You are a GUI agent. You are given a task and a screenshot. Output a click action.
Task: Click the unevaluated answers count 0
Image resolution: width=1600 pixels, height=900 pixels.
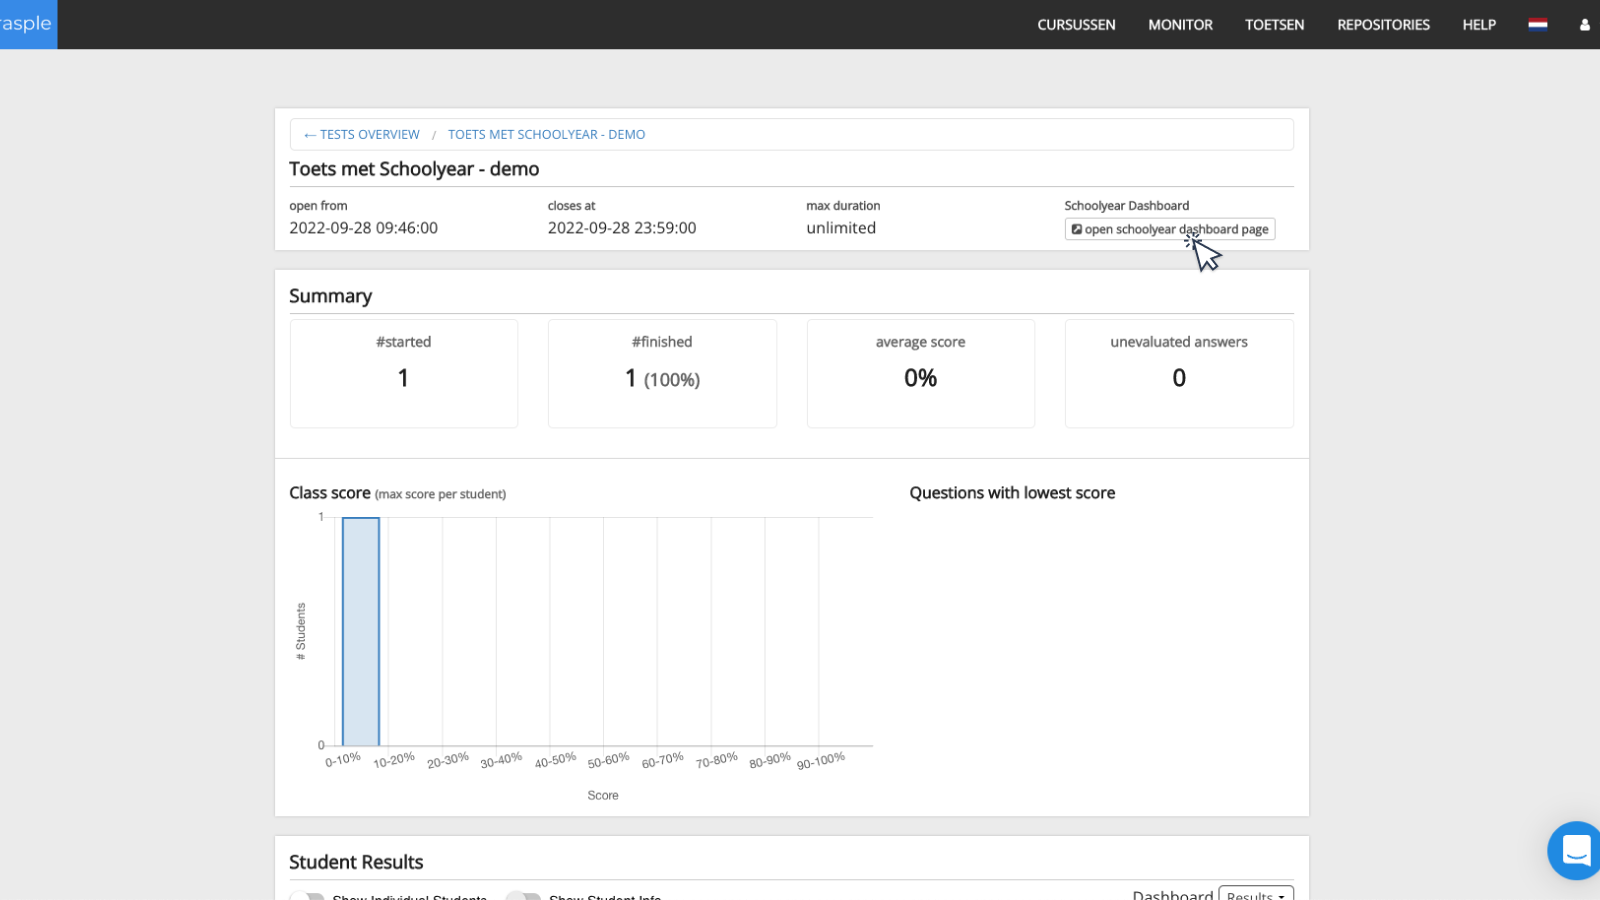coord(1179,378)
